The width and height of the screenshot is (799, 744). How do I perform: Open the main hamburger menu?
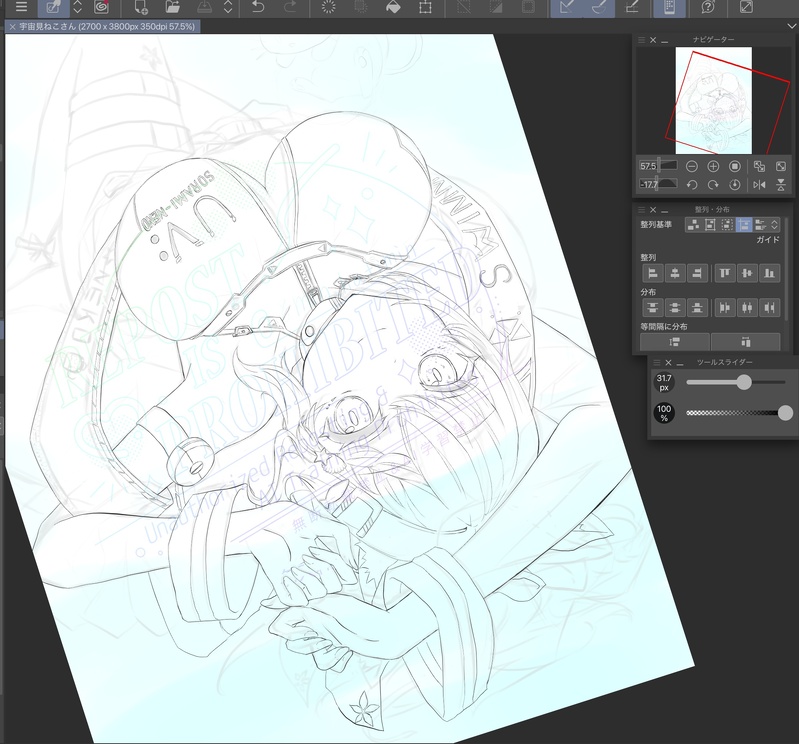(x=21, y=7)
